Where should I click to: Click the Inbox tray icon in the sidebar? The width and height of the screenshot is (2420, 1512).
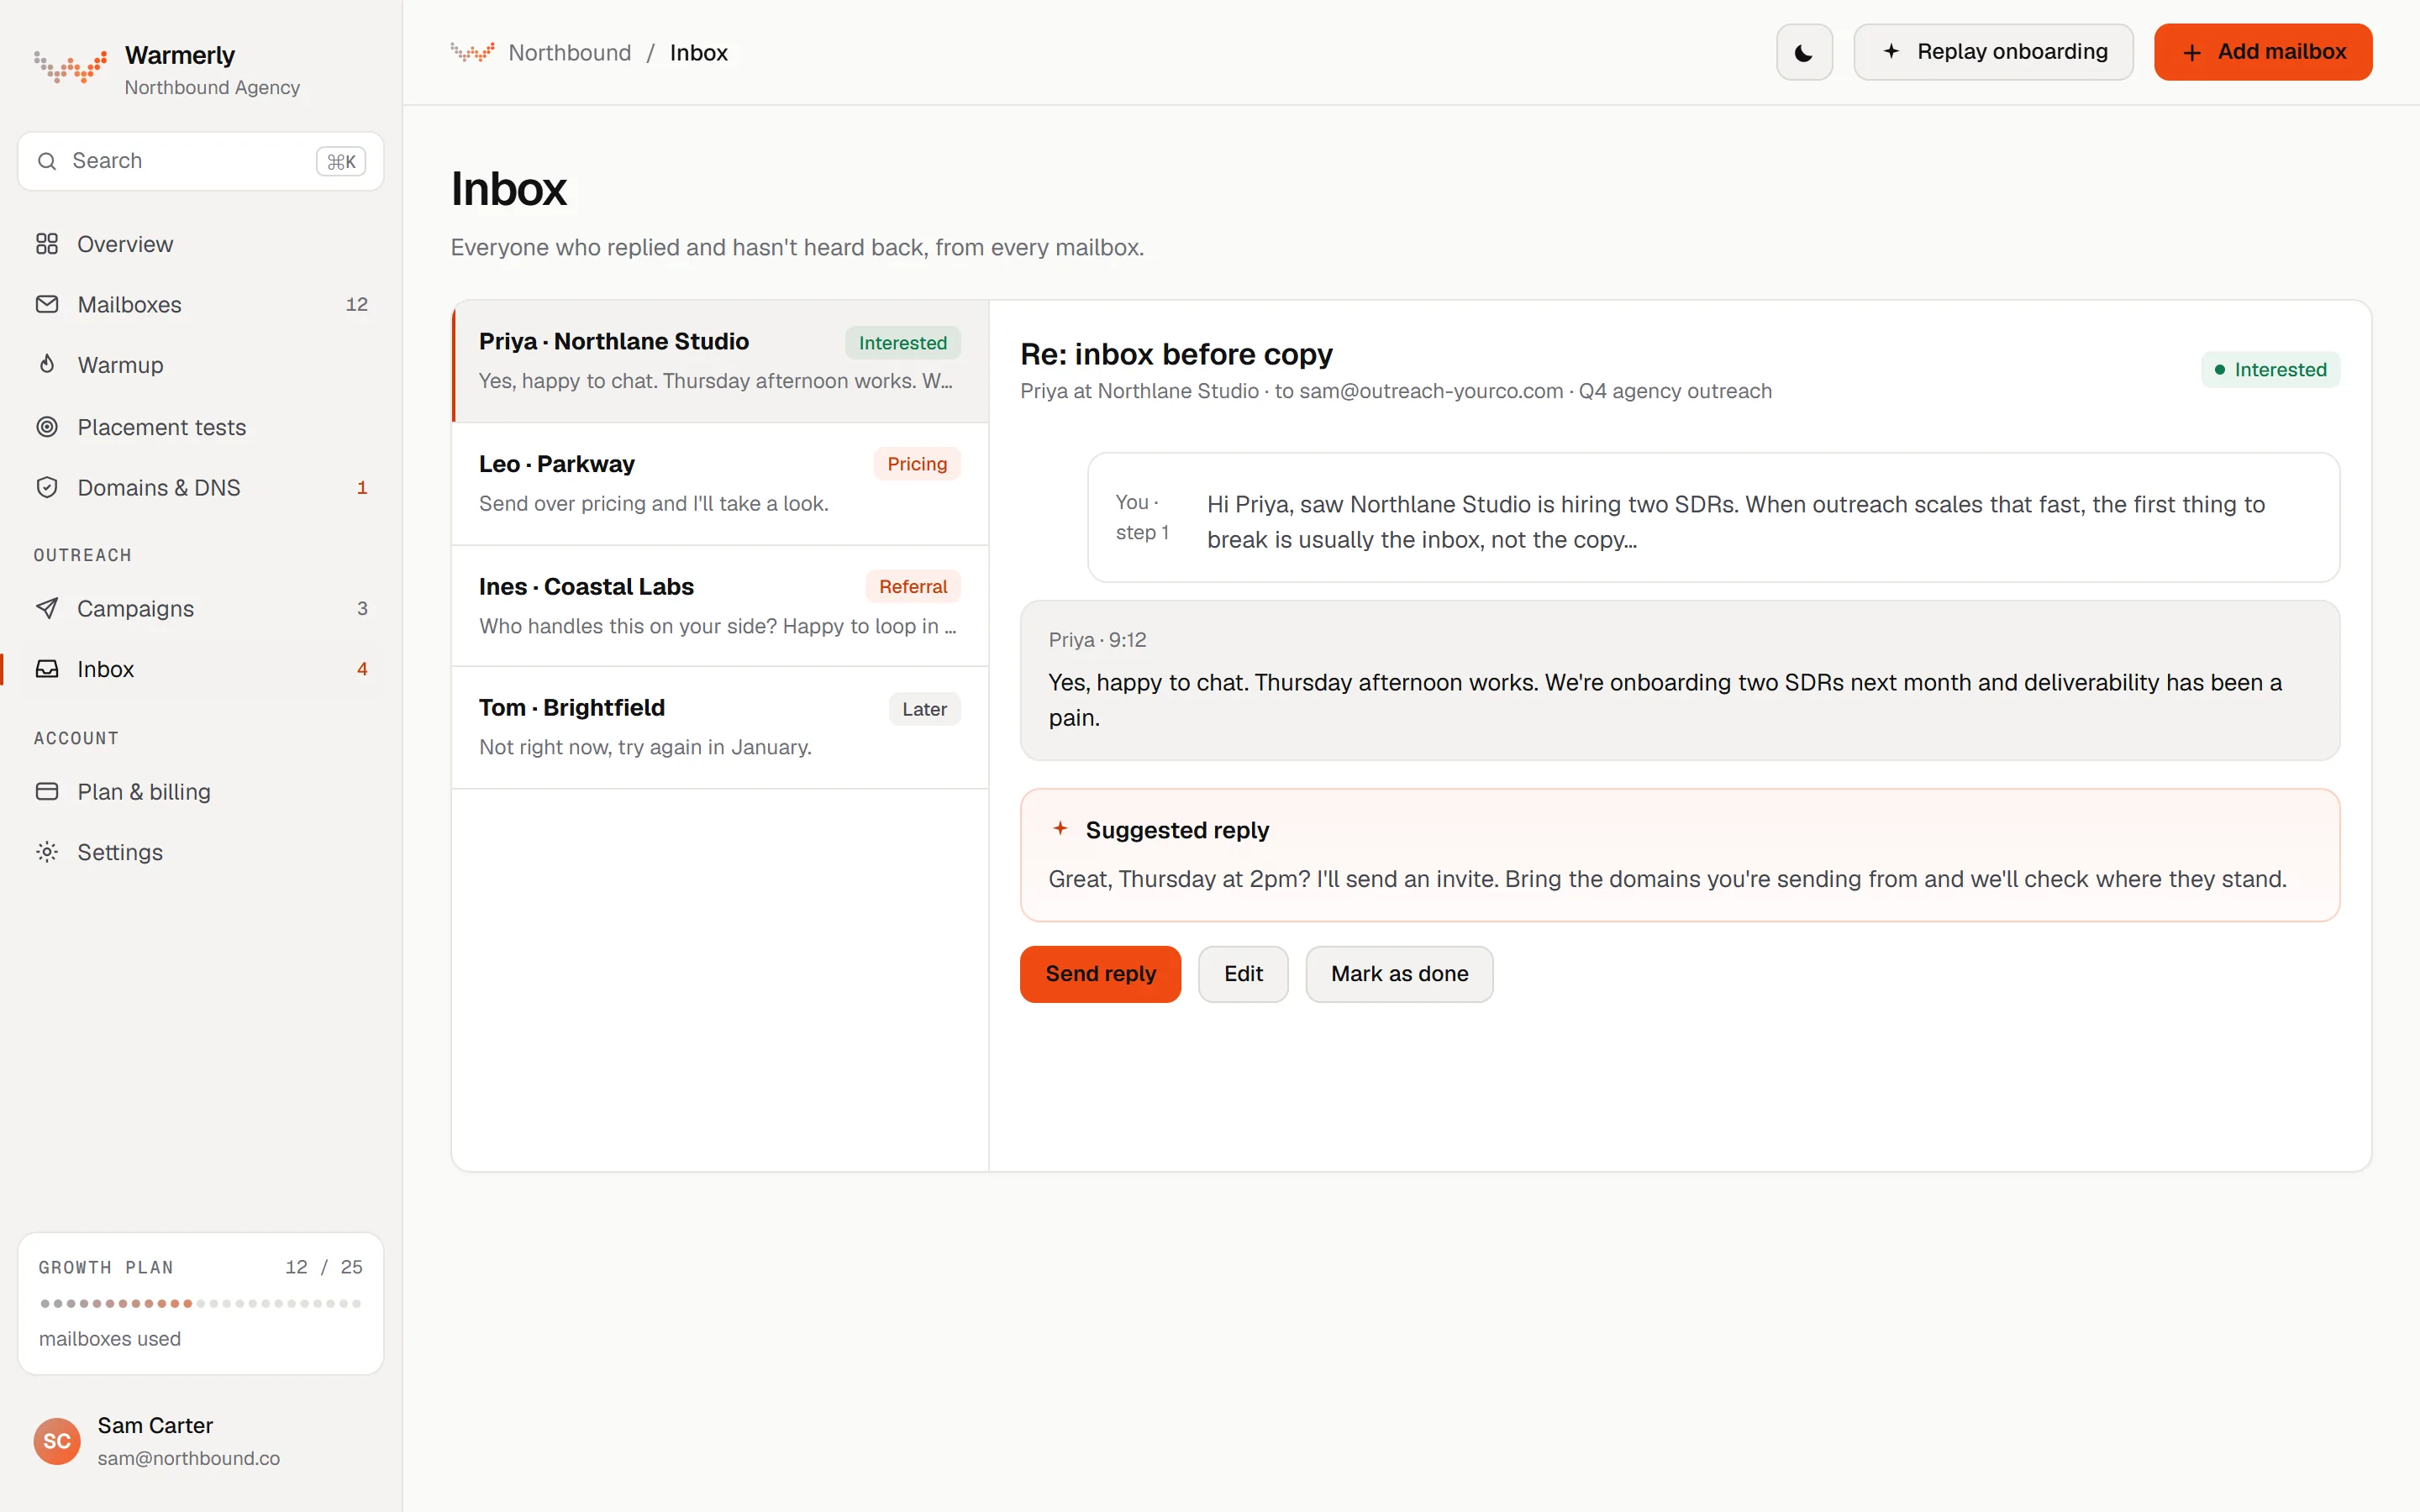click(47, 669)
